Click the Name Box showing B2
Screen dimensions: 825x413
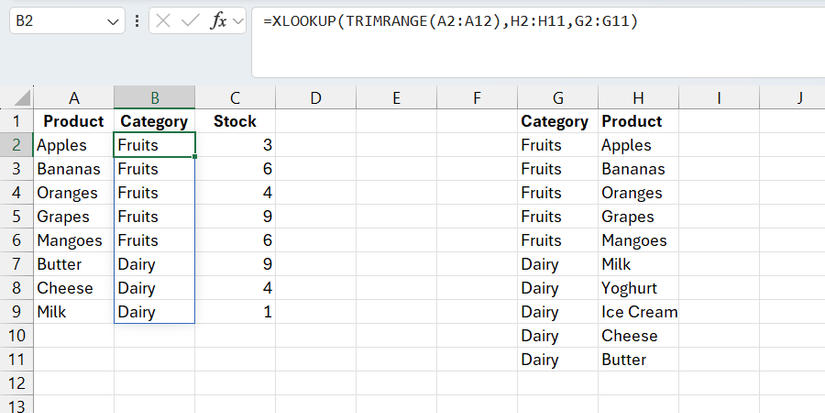point(60,22)
